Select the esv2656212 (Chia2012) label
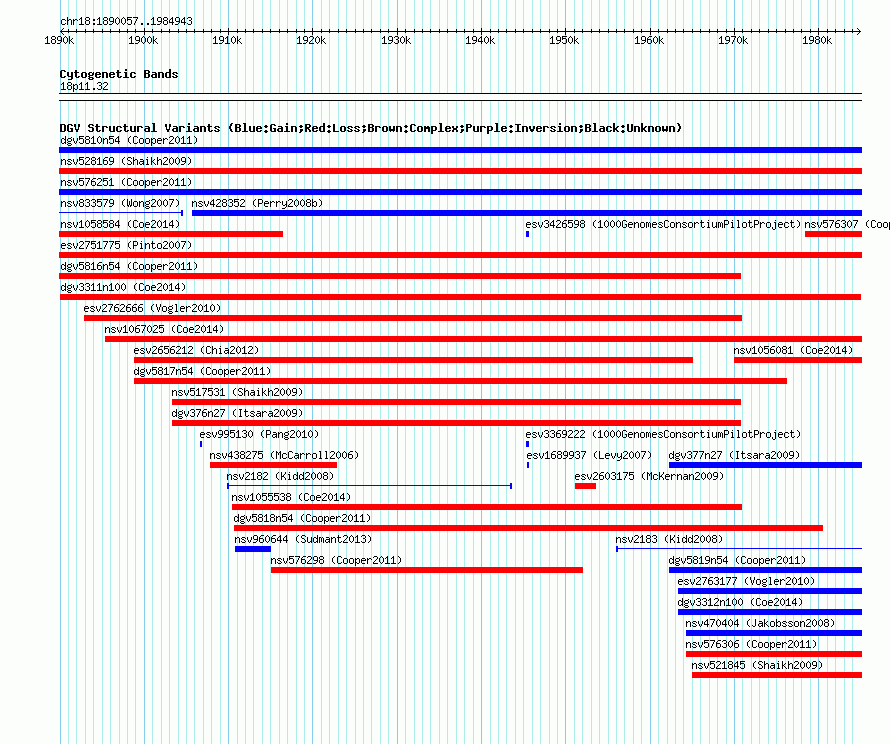The height and width of the screenshot is (744, 890). coord(196,350)
